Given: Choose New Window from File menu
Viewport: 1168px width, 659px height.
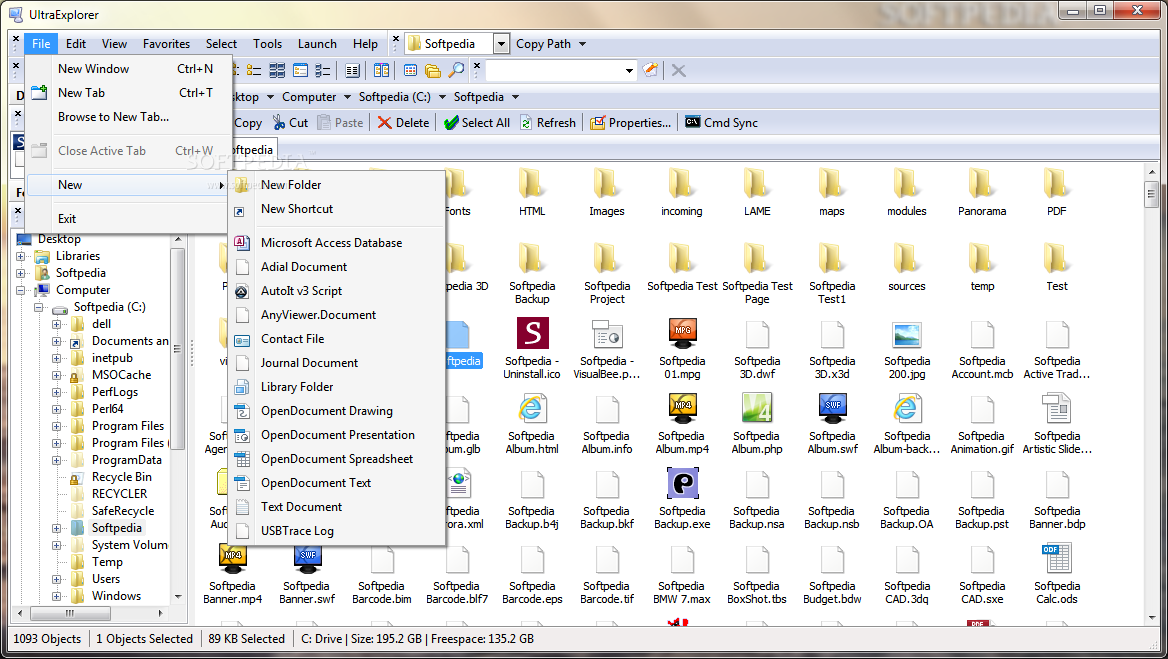Looking at the screenshot, I should [130, 69].
